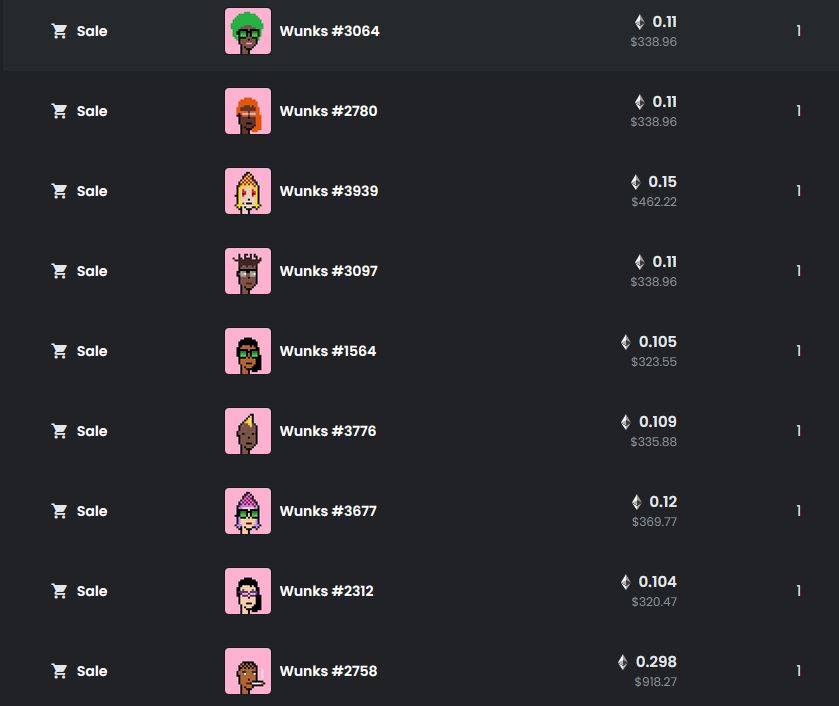Image resolution: width=839 pixels, height=706 pixels.
Task: Open the Wunks #3097 thumbnail image
Action: tap(248, 271)
